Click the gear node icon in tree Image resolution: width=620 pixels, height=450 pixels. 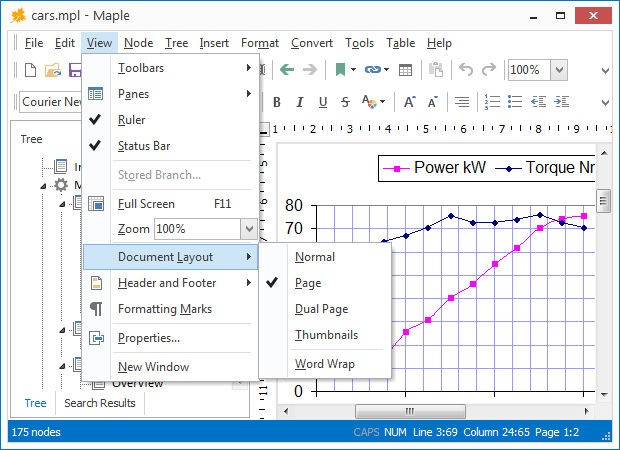click(x=61, y=185)
